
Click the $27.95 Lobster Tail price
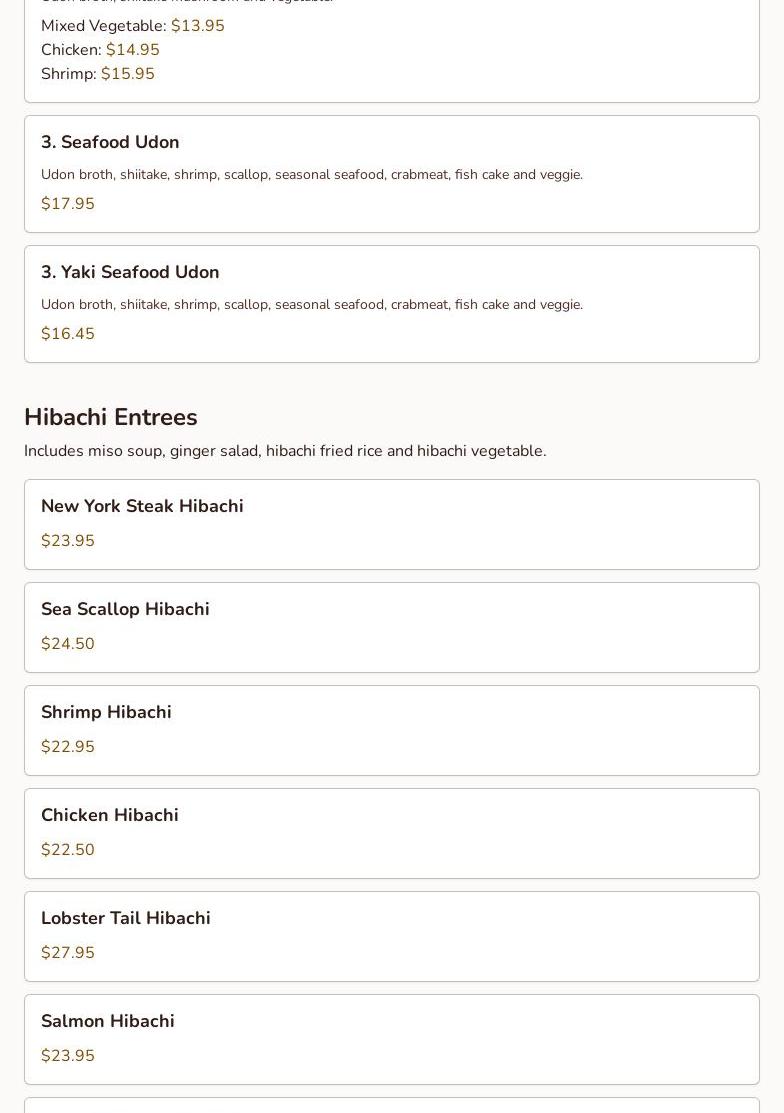point(68,953)
